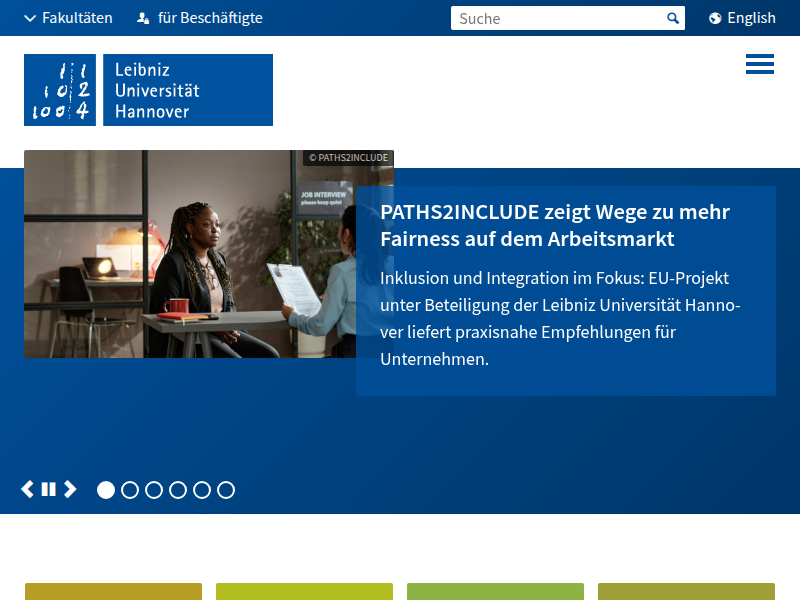Select the second slide indicator dot
Viewport: 800px width, 600px height.
130,490
